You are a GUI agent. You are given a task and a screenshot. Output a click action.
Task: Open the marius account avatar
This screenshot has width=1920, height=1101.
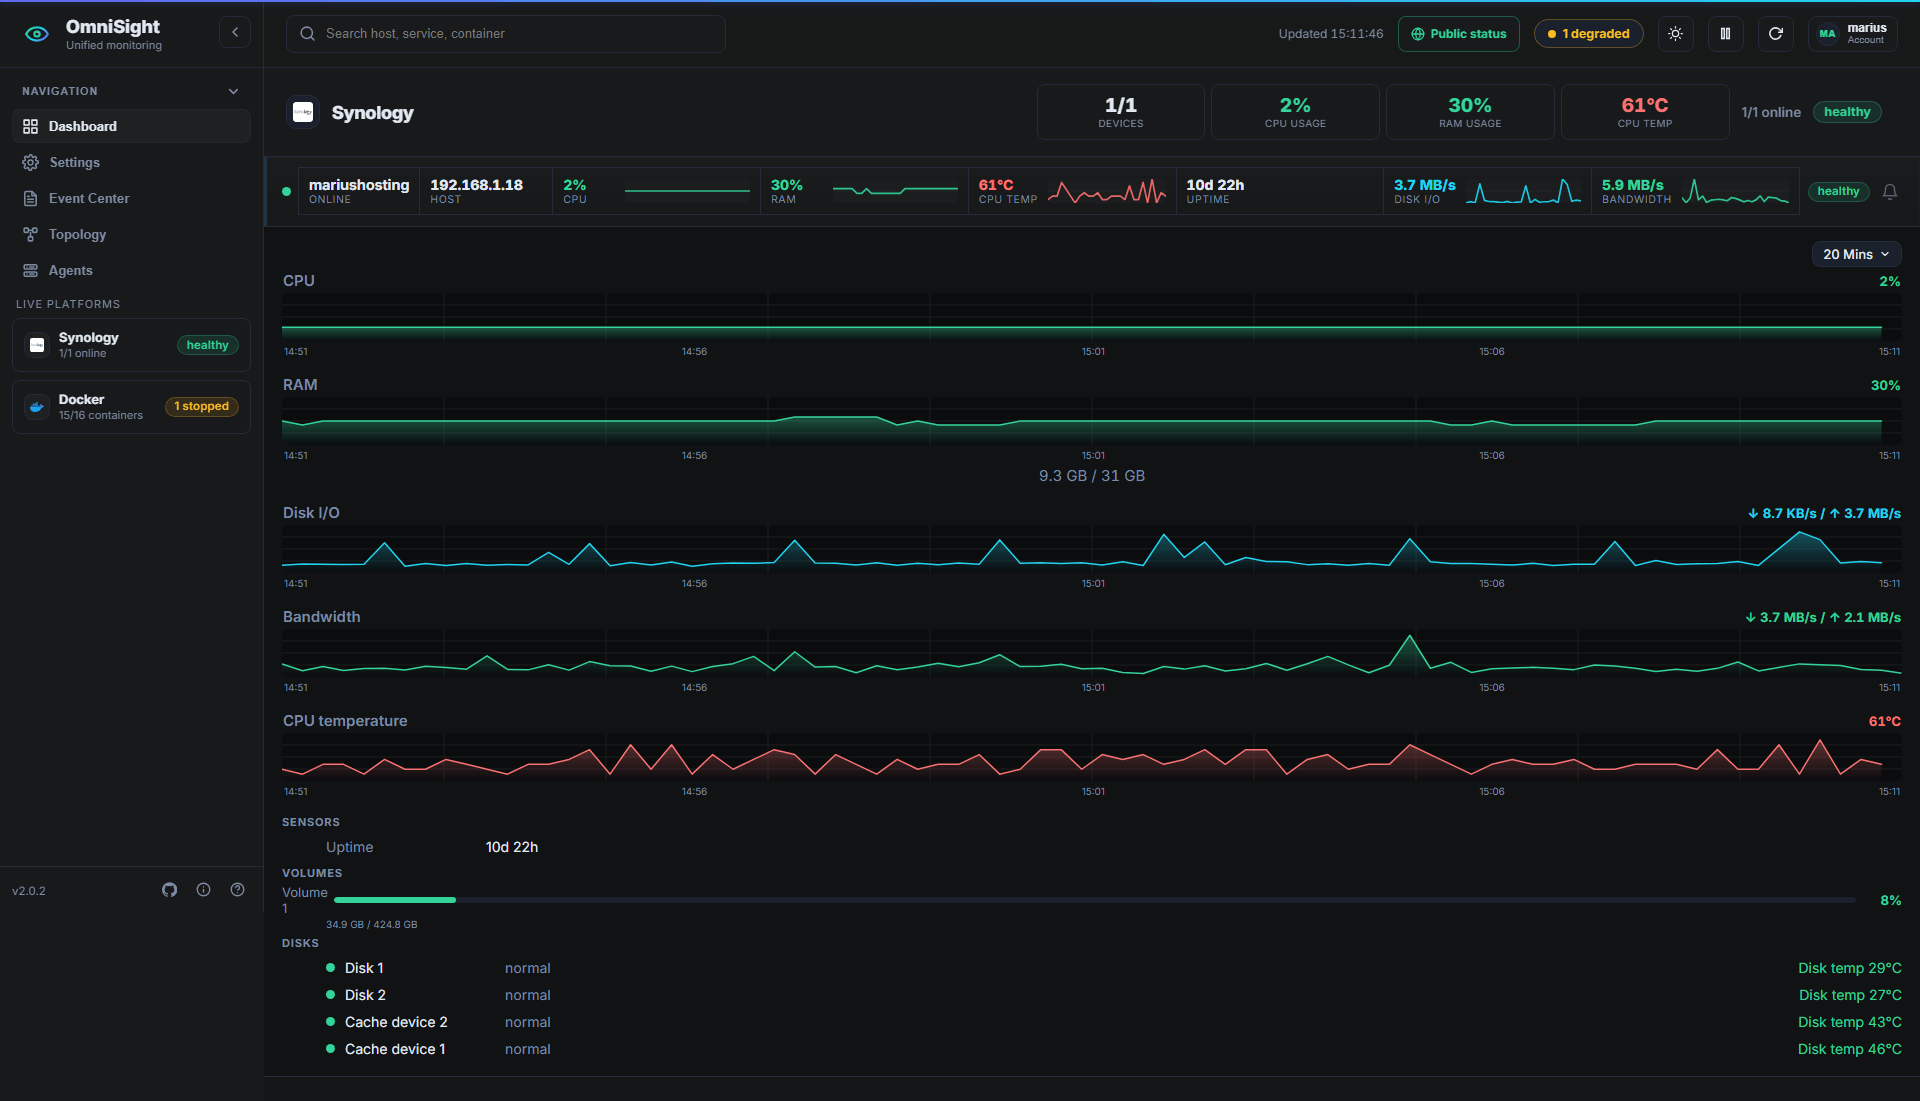(x=1827, y=34)
